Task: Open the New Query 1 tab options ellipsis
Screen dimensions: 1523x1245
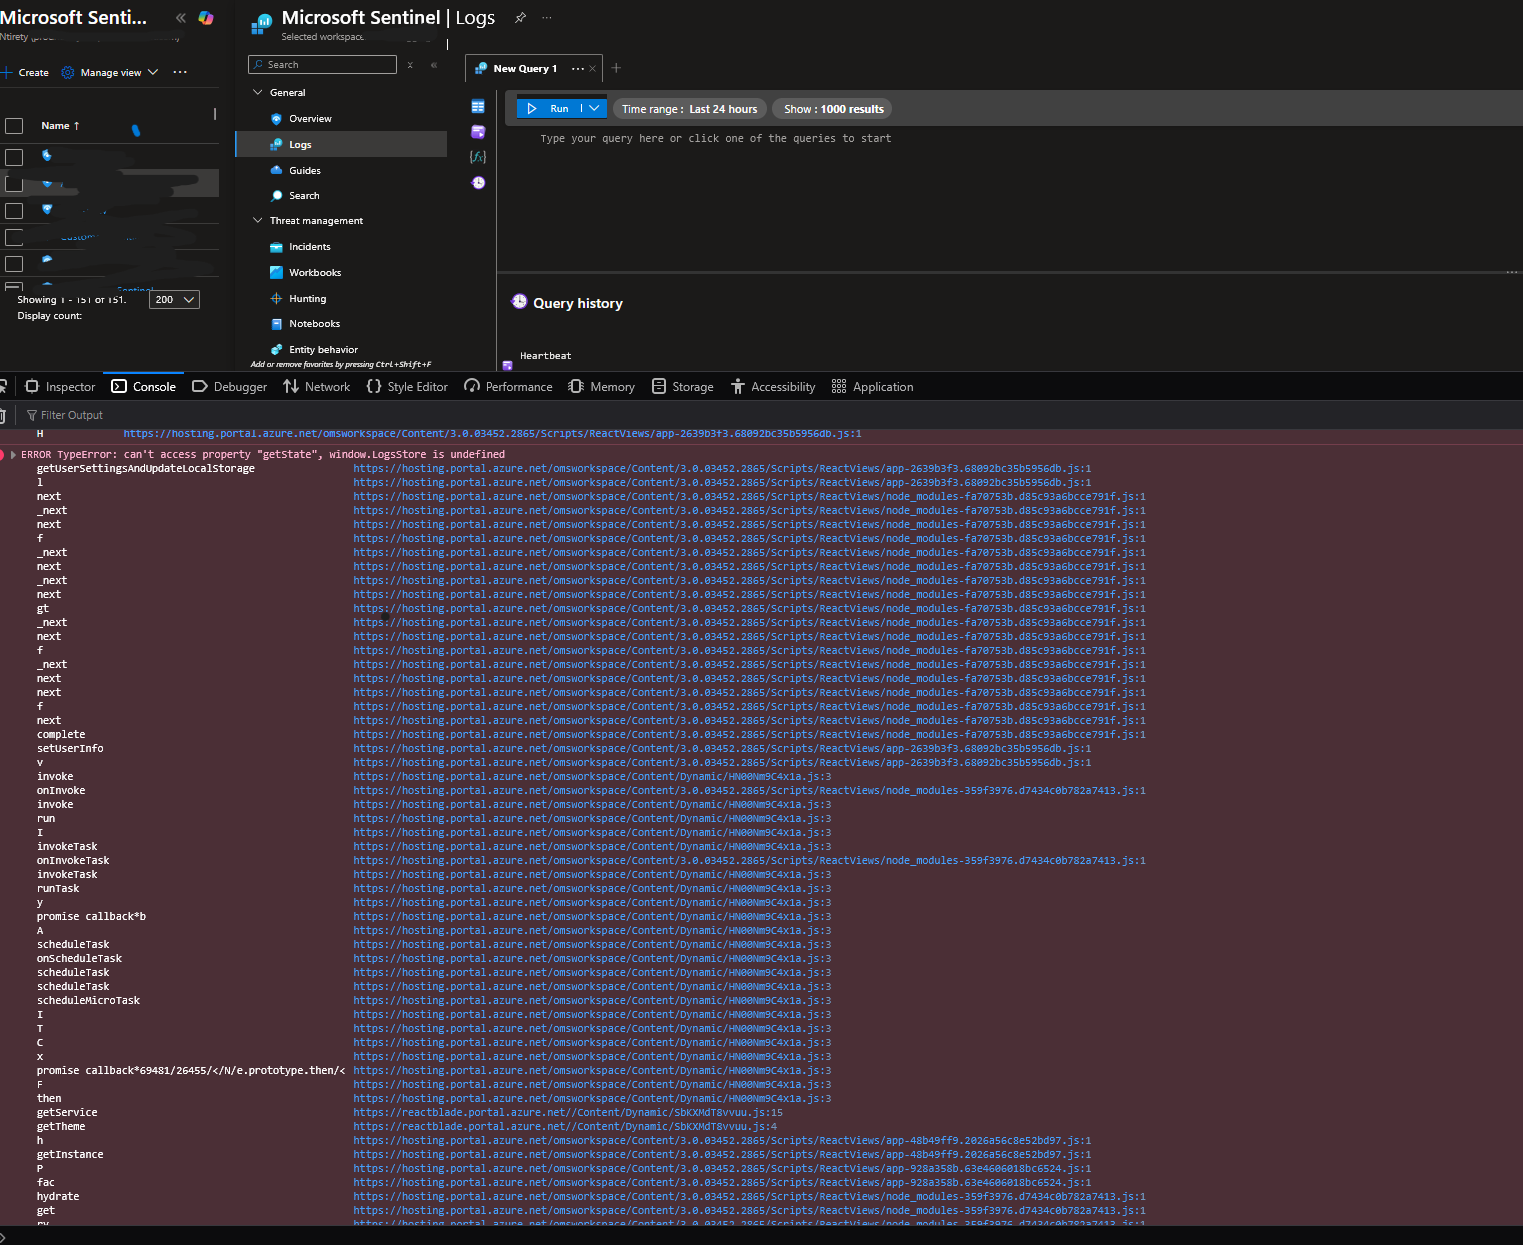Action: pyautogui.click(x=577, y=68)
